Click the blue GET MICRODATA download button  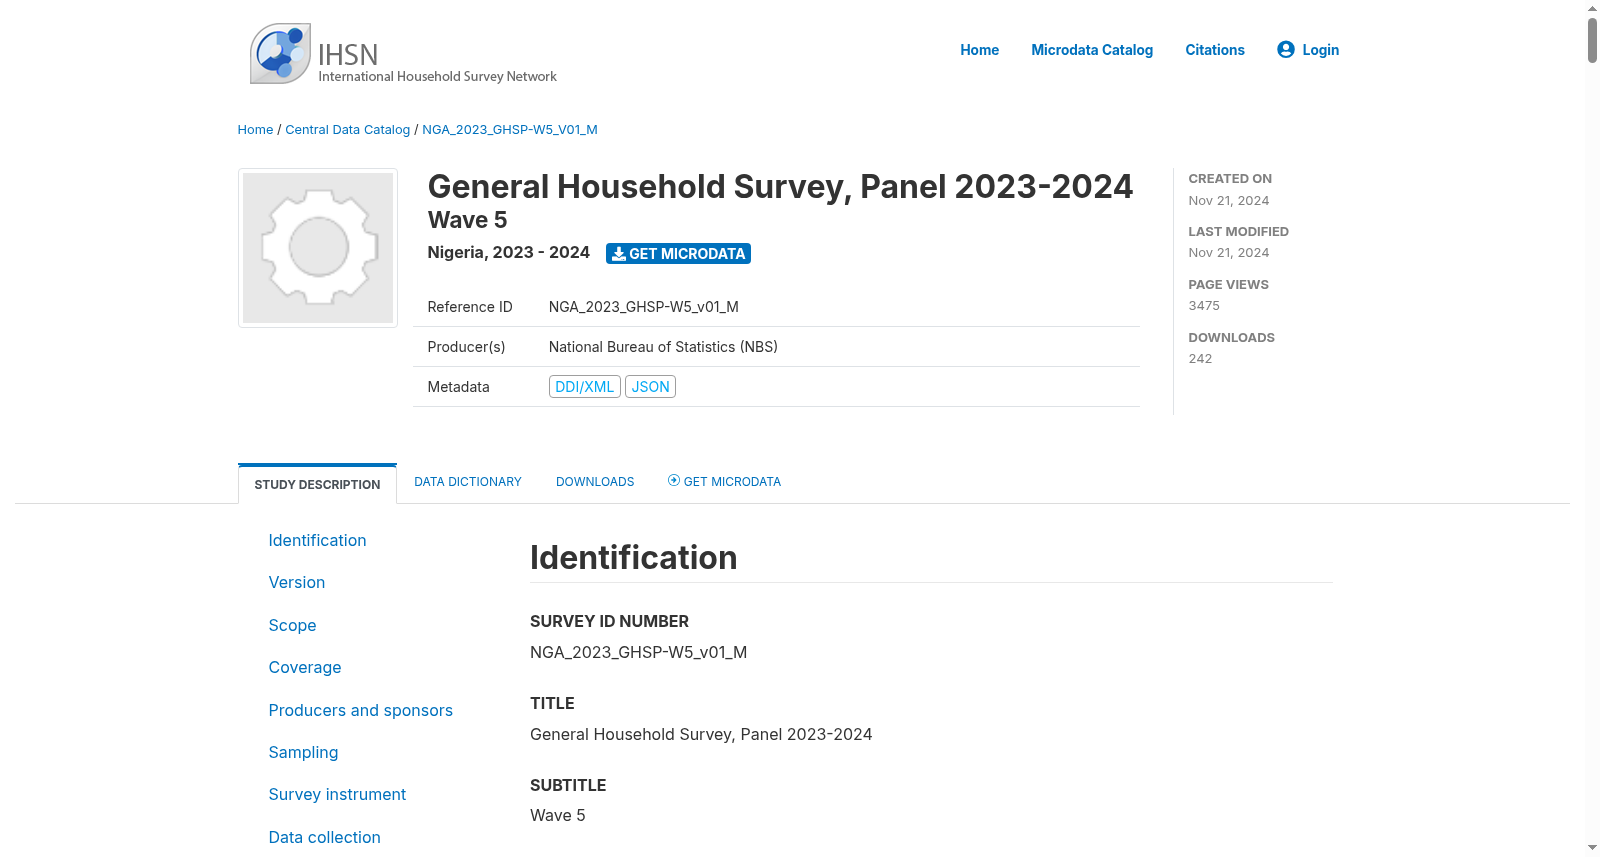(x=678, y=254)
